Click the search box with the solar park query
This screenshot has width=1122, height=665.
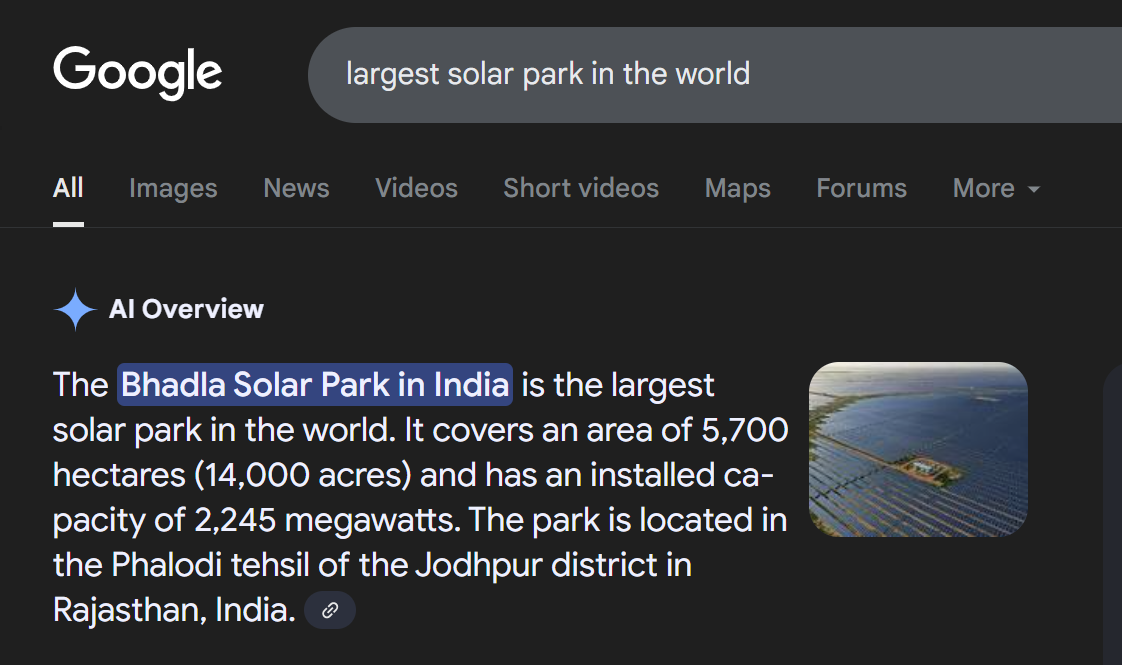tap(715, 74)
